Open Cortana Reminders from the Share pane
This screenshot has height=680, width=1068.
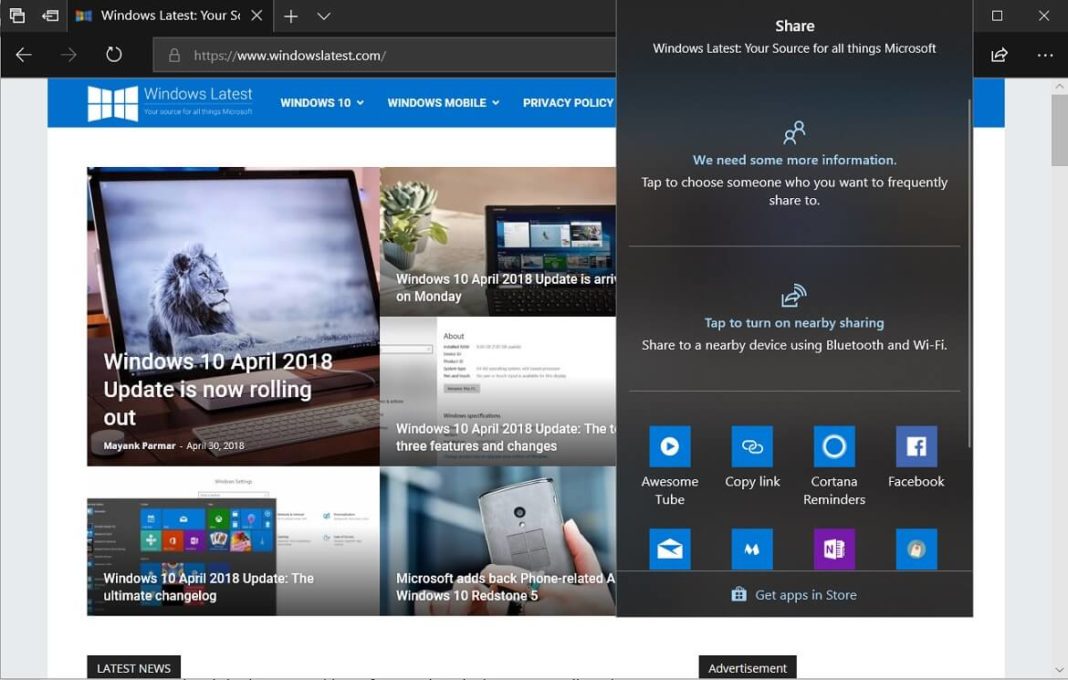click(x=834, y=446)
